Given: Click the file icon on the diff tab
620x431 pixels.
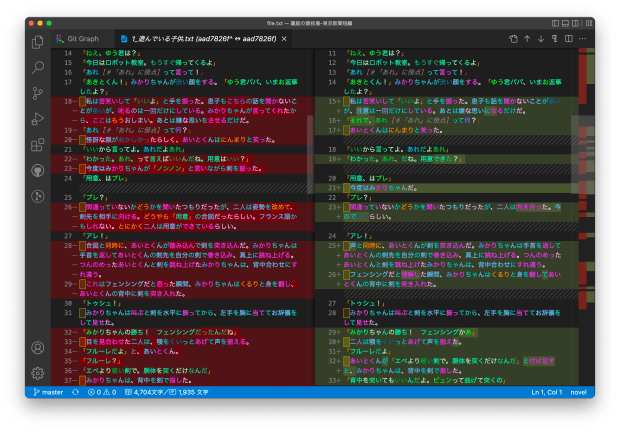Looking at the screenshot, I should pyautogui.click(x=124, y=39).
